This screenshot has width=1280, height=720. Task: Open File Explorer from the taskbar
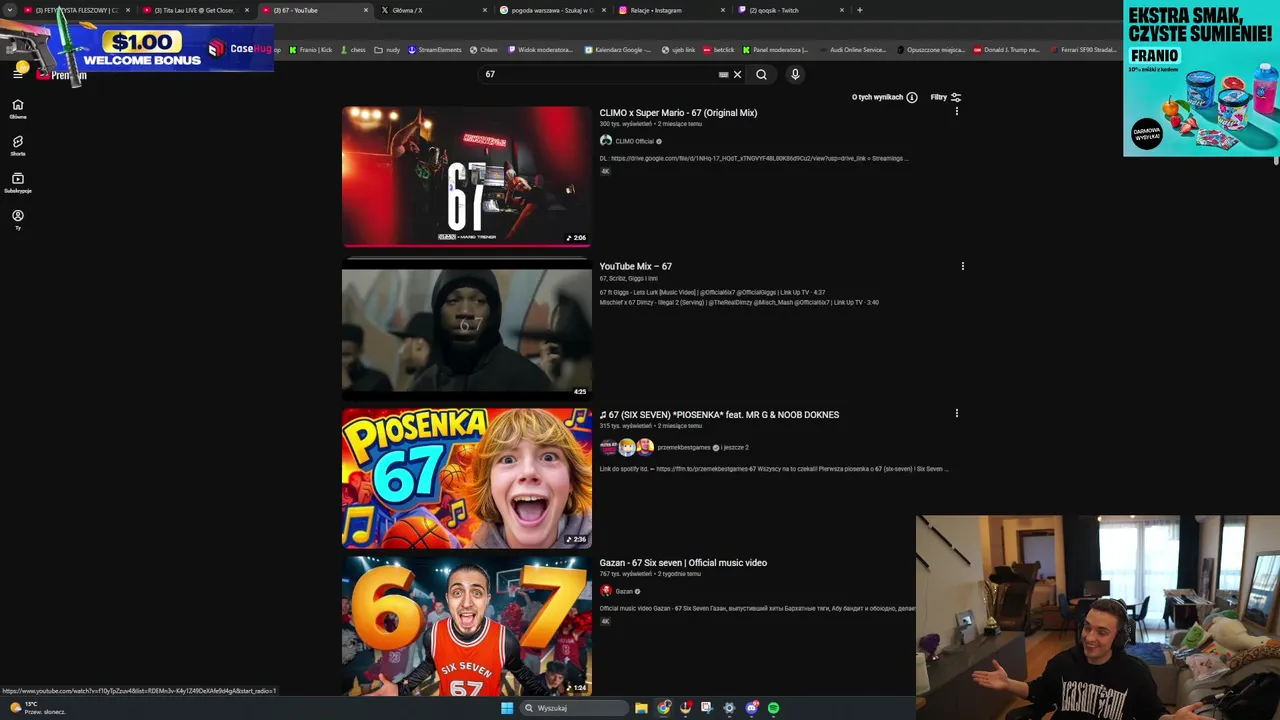[x=641, y=708]
